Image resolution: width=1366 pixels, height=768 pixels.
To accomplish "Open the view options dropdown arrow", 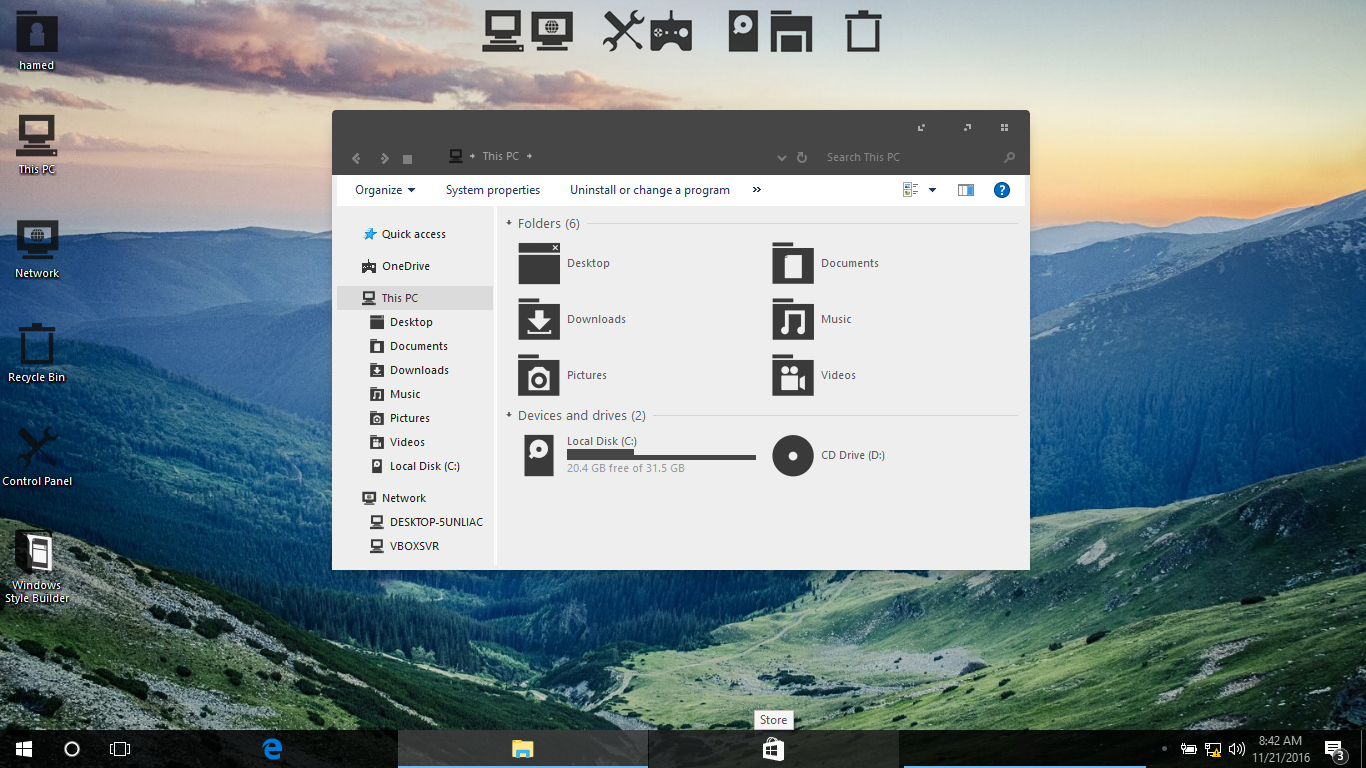I will pos(932,190).
